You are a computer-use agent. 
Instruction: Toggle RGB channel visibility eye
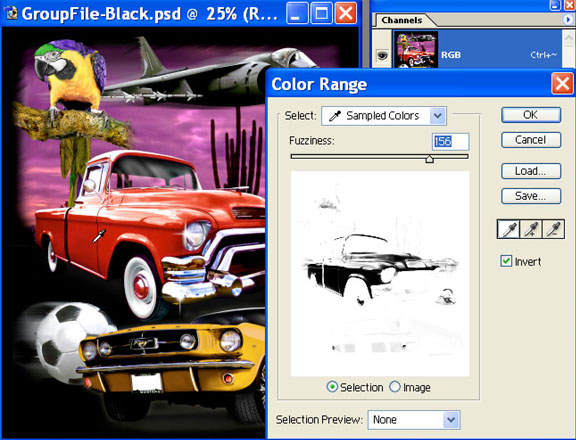coord(382,55)
